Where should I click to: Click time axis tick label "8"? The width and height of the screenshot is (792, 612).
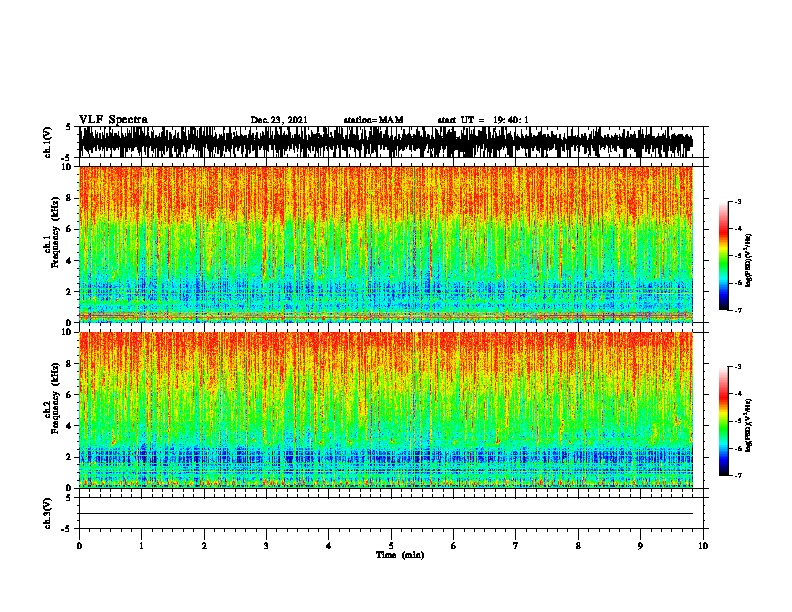pyautogui.click(x=578, y=545)
